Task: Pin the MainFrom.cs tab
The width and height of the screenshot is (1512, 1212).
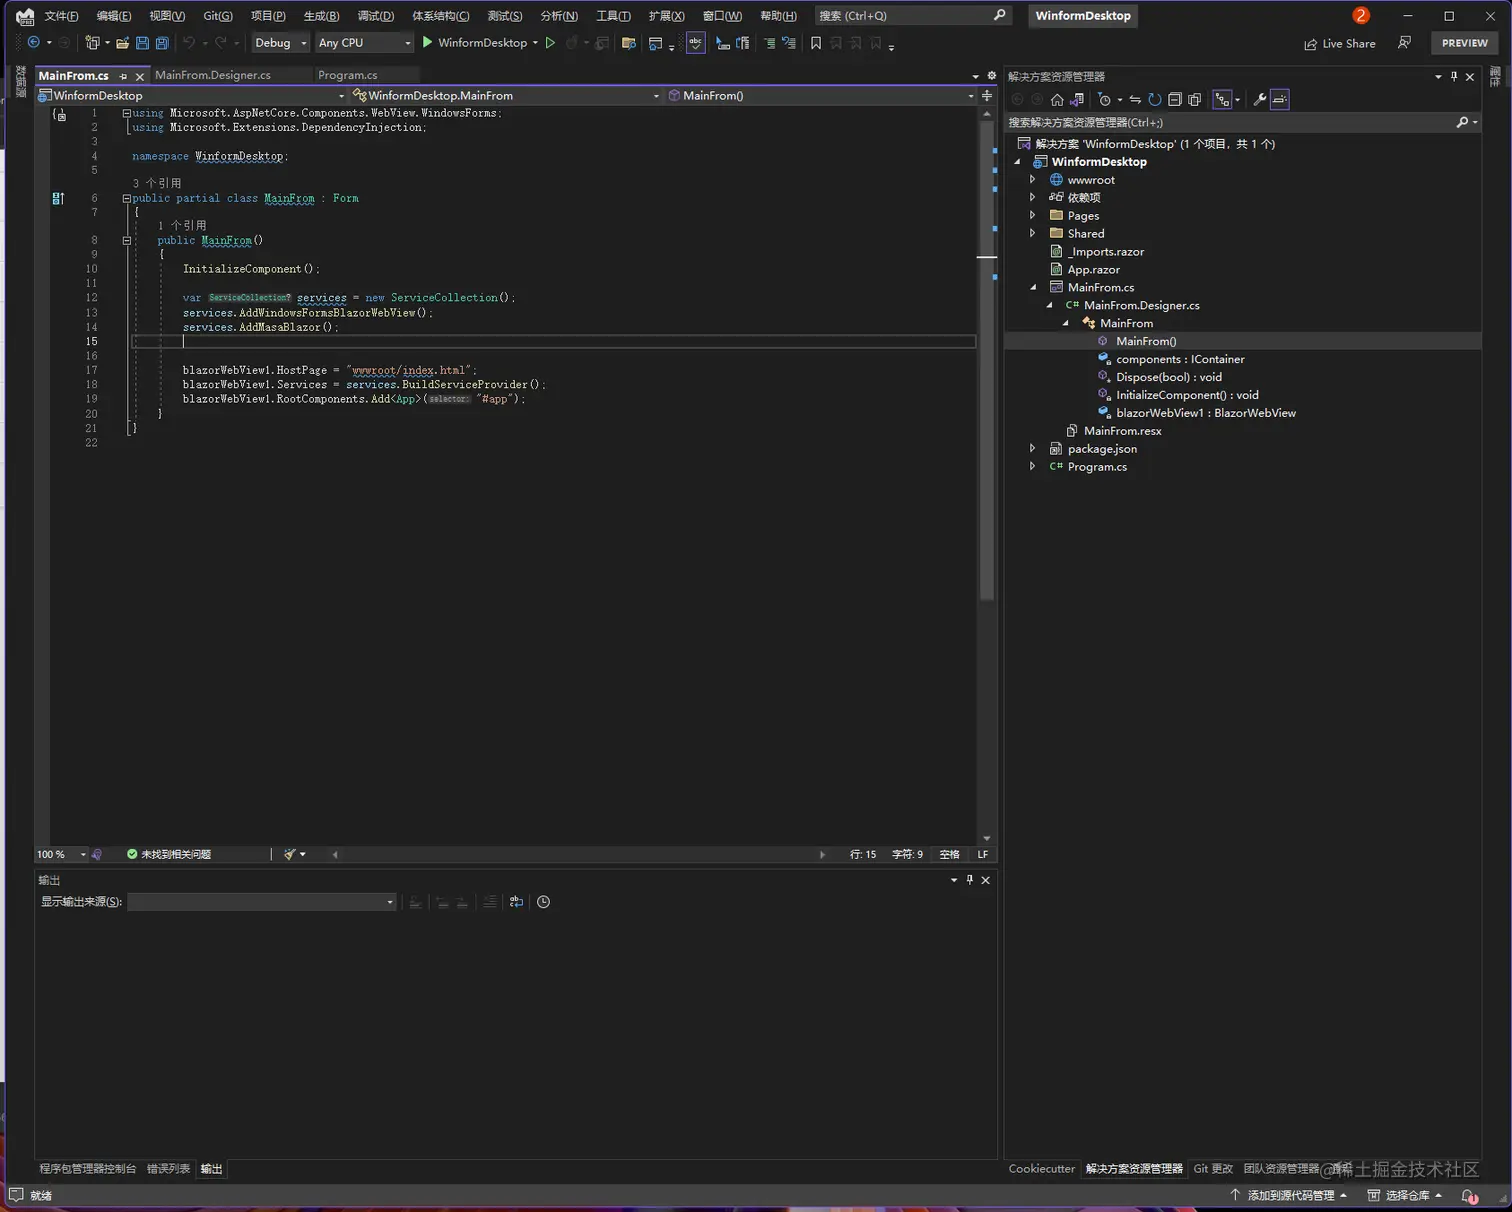Action: (x=123, y=76)
